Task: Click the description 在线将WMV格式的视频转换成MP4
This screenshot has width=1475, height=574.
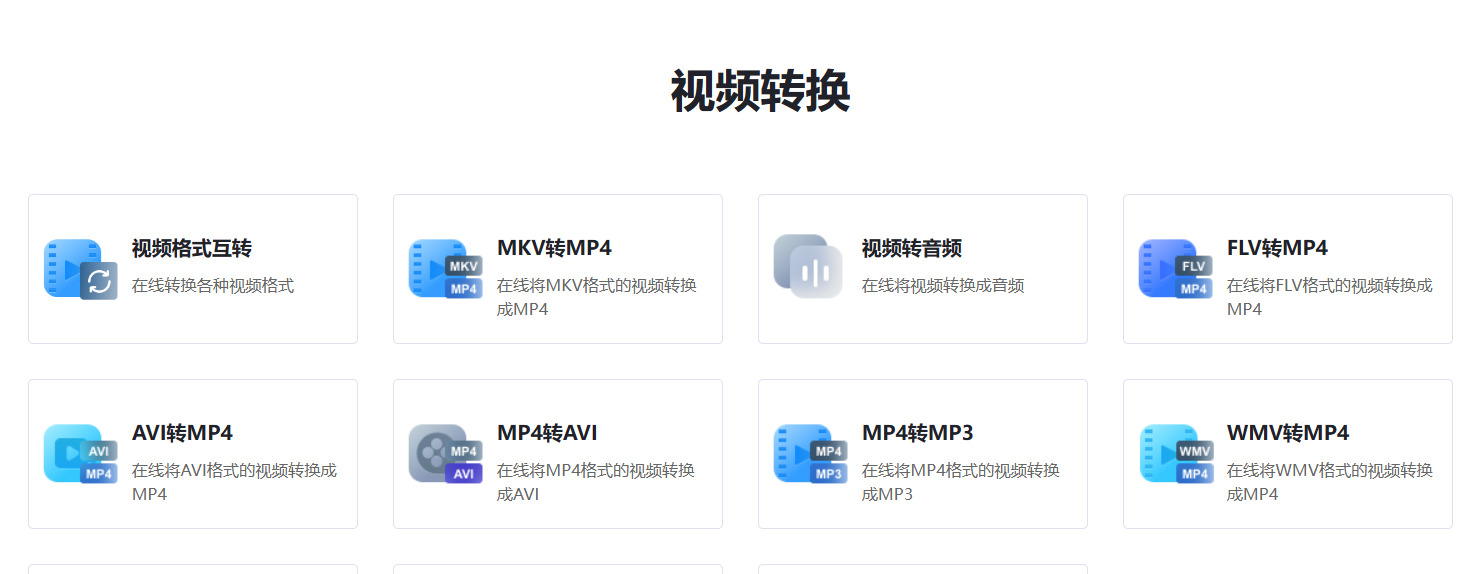Action: pyautogui.click(x=1330, y=482)
